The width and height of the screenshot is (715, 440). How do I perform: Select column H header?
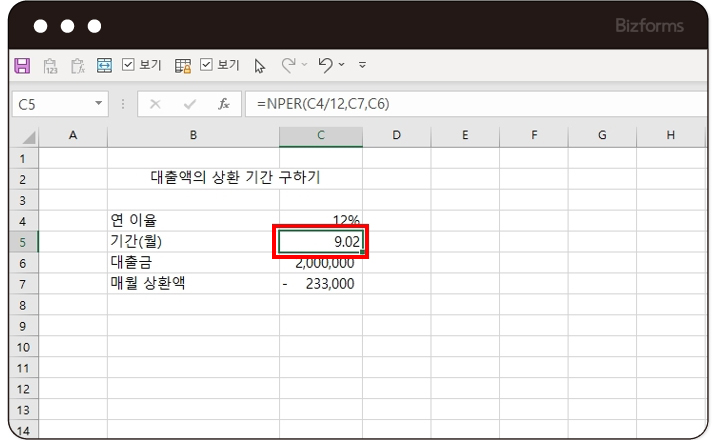(671, 135)
